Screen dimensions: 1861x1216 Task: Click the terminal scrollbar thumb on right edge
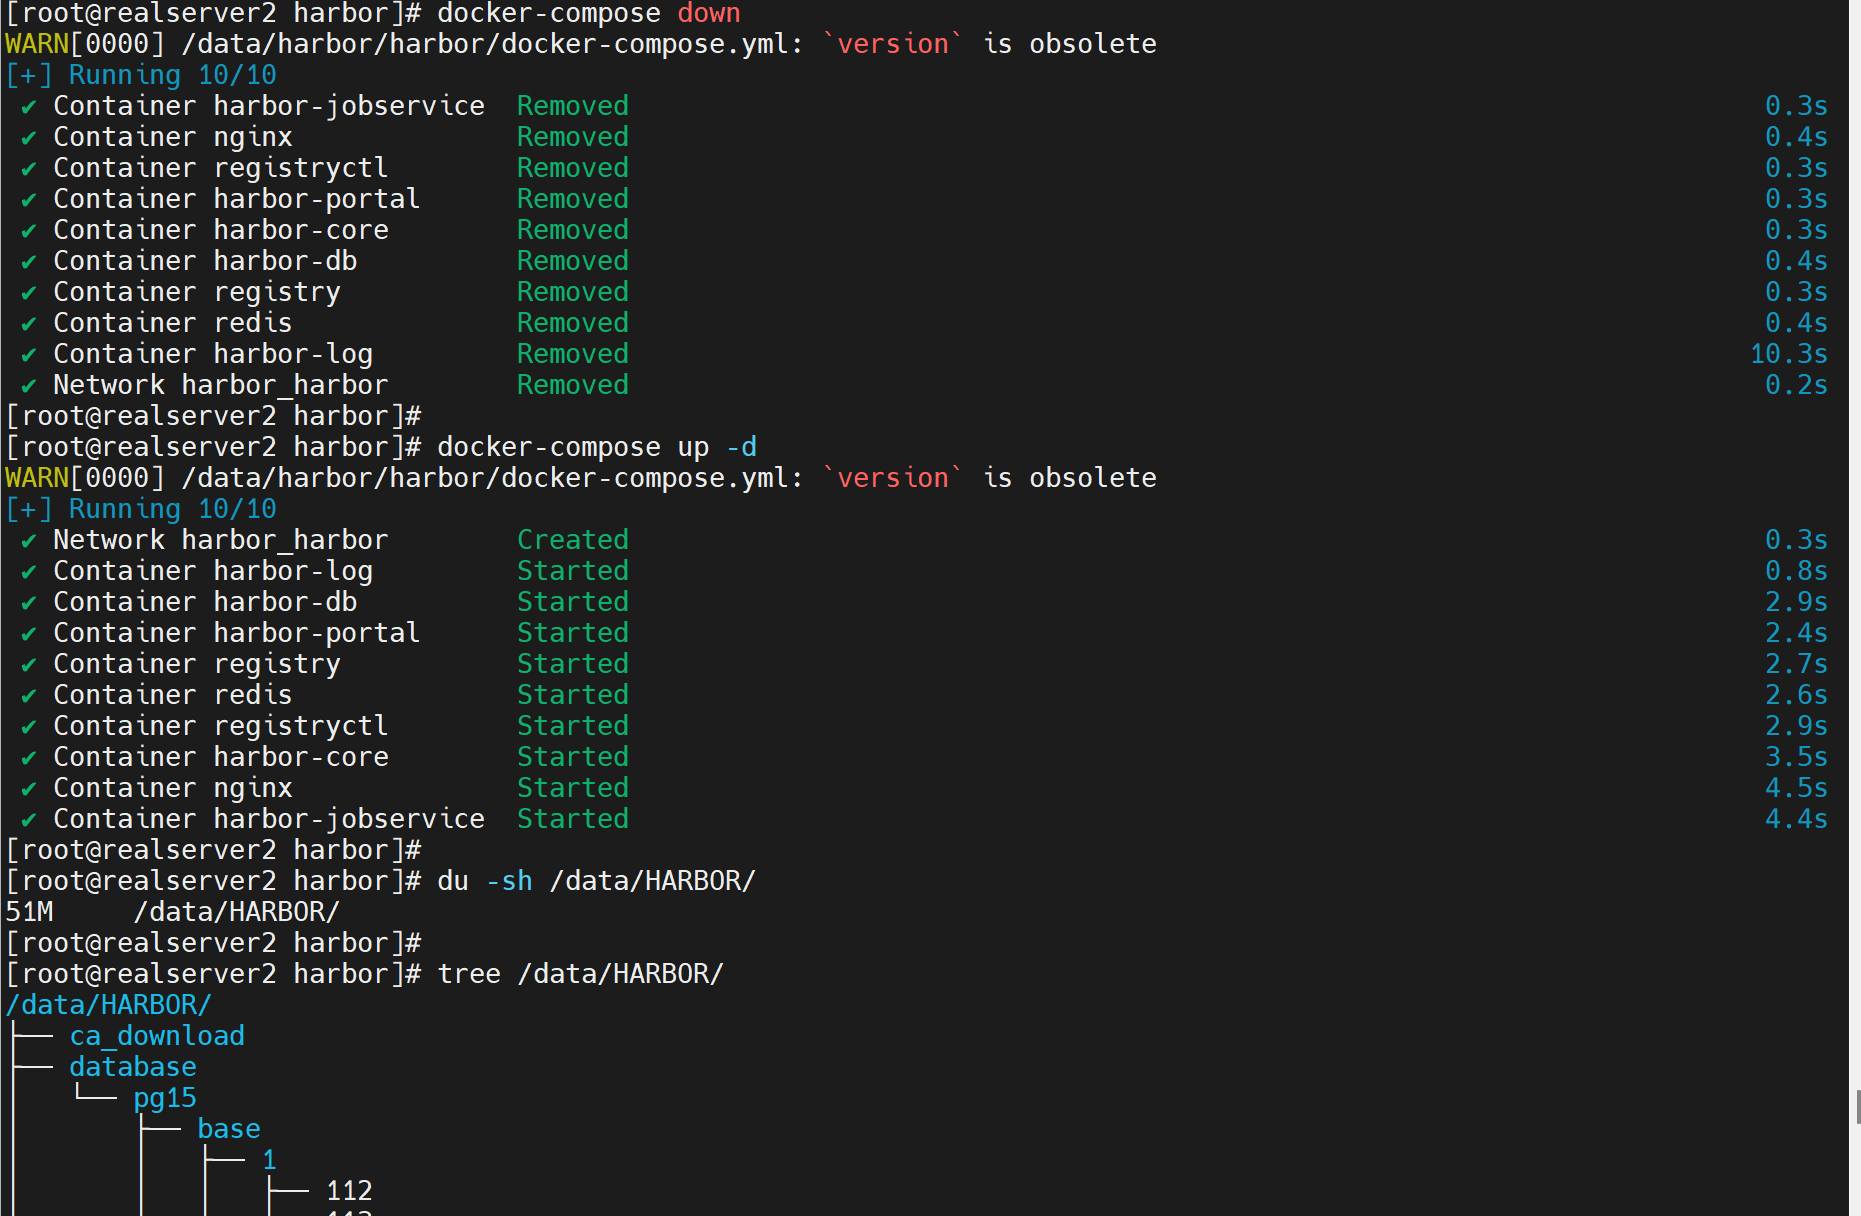[1857, 1108]
